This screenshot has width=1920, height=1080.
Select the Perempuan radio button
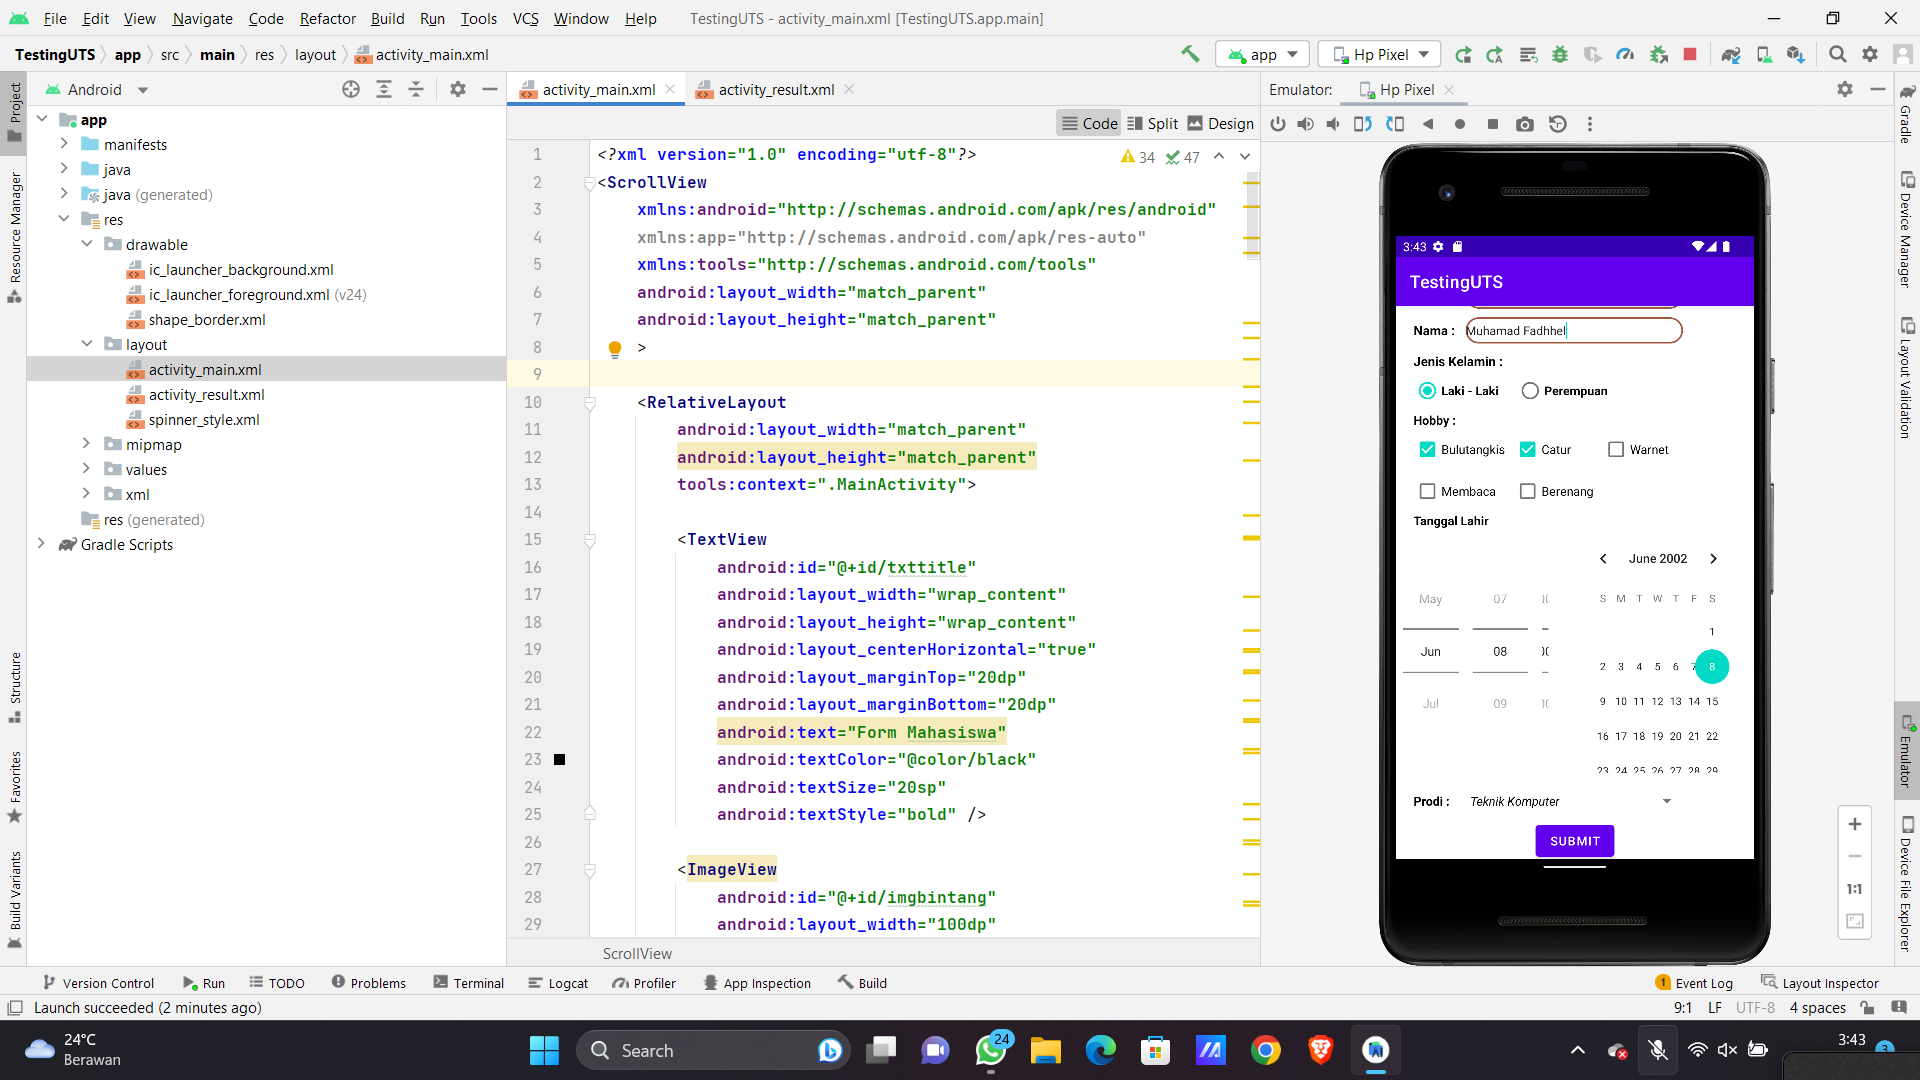1530,391
